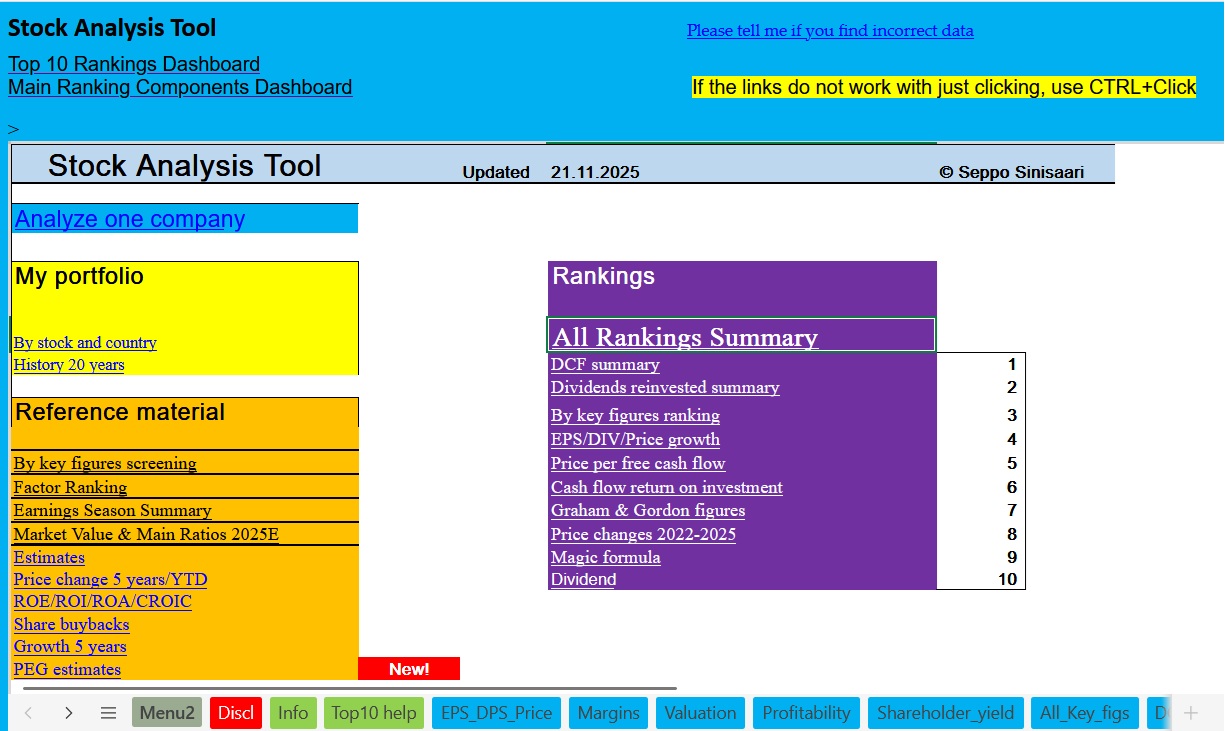Go to previous sheet arrow

coord(28,713)
